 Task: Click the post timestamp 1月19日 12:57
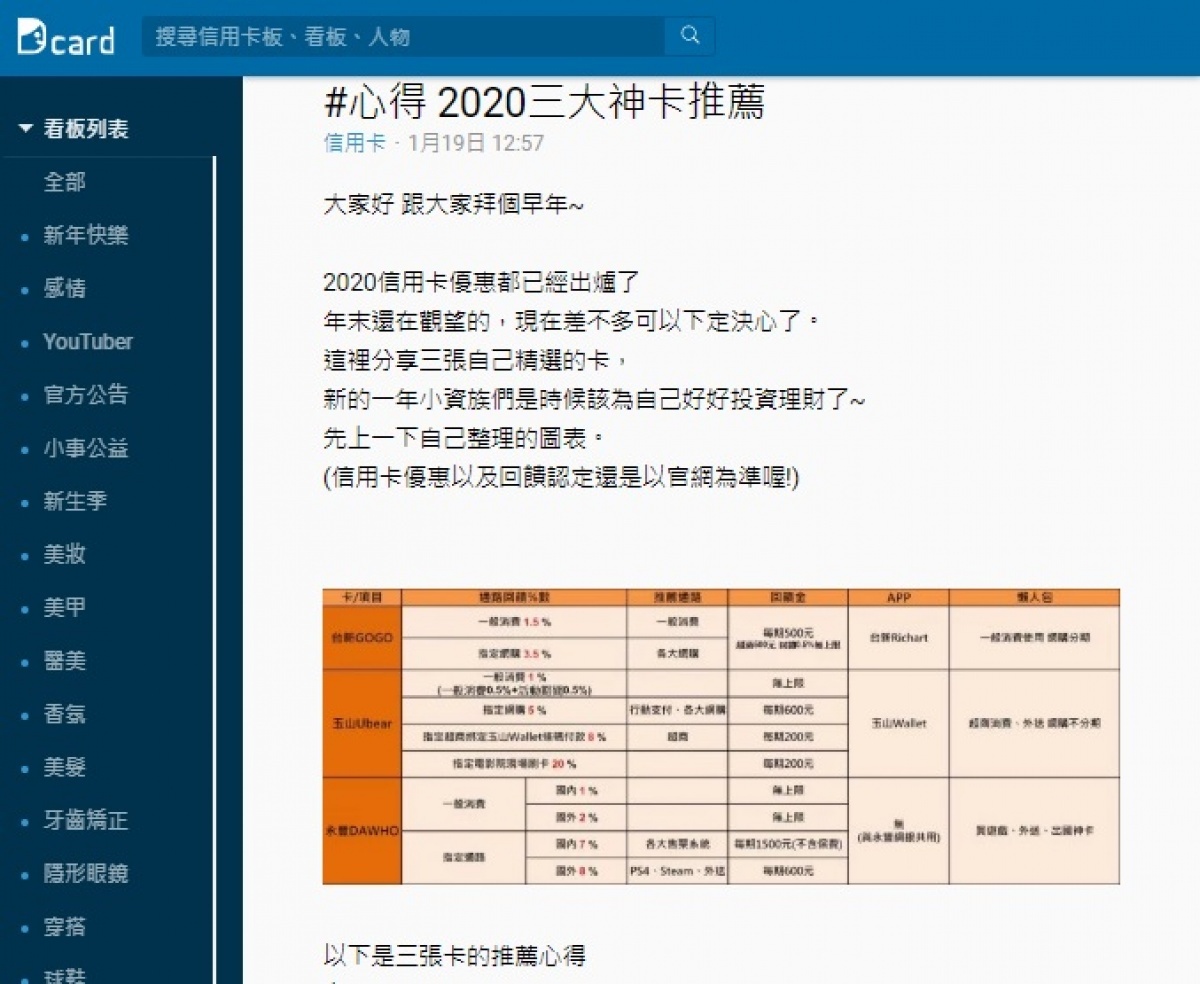(476, 143)
